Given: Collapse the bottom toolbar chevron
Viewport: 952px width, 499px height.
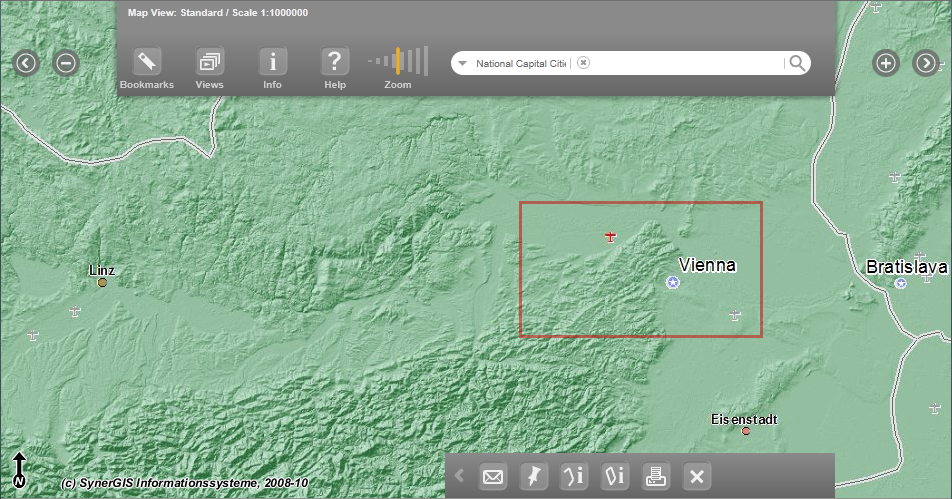Looking at the screenshot, I should point(460,476).
